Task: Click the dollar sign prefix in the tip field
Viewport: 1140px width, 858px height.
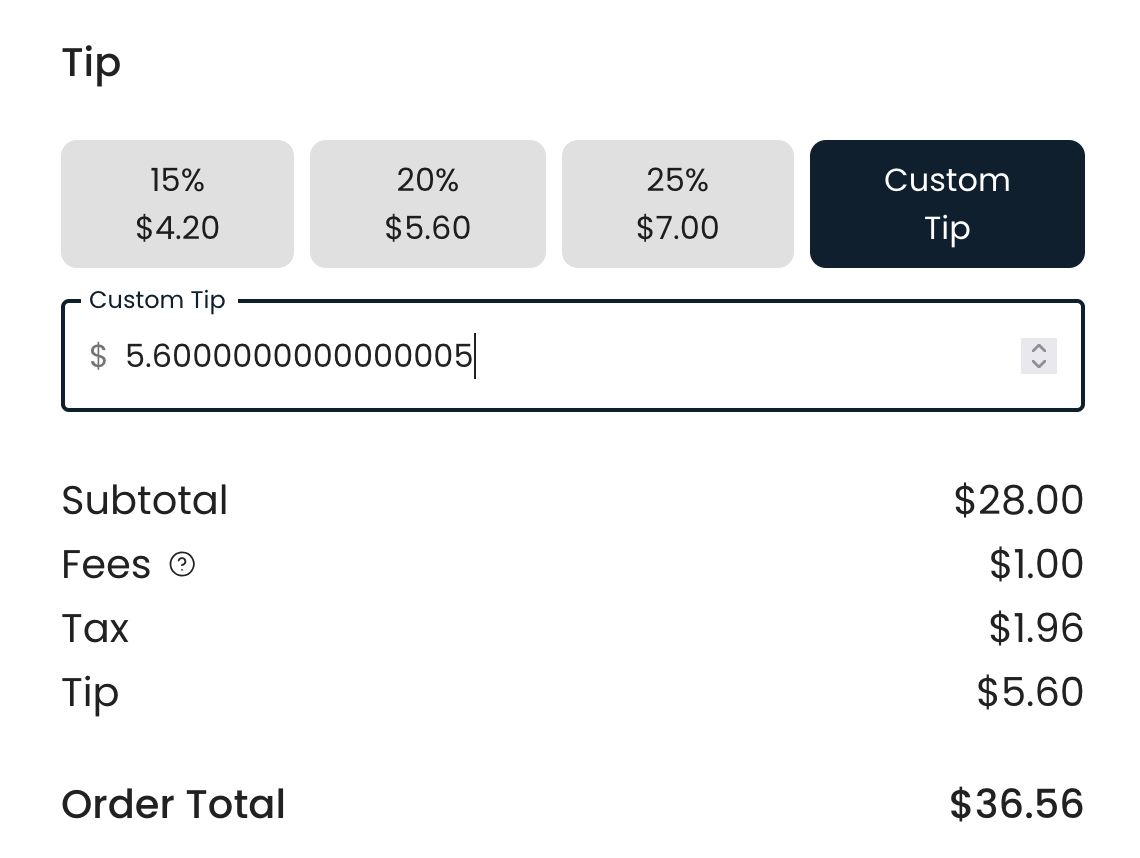Action: [98, 356]
